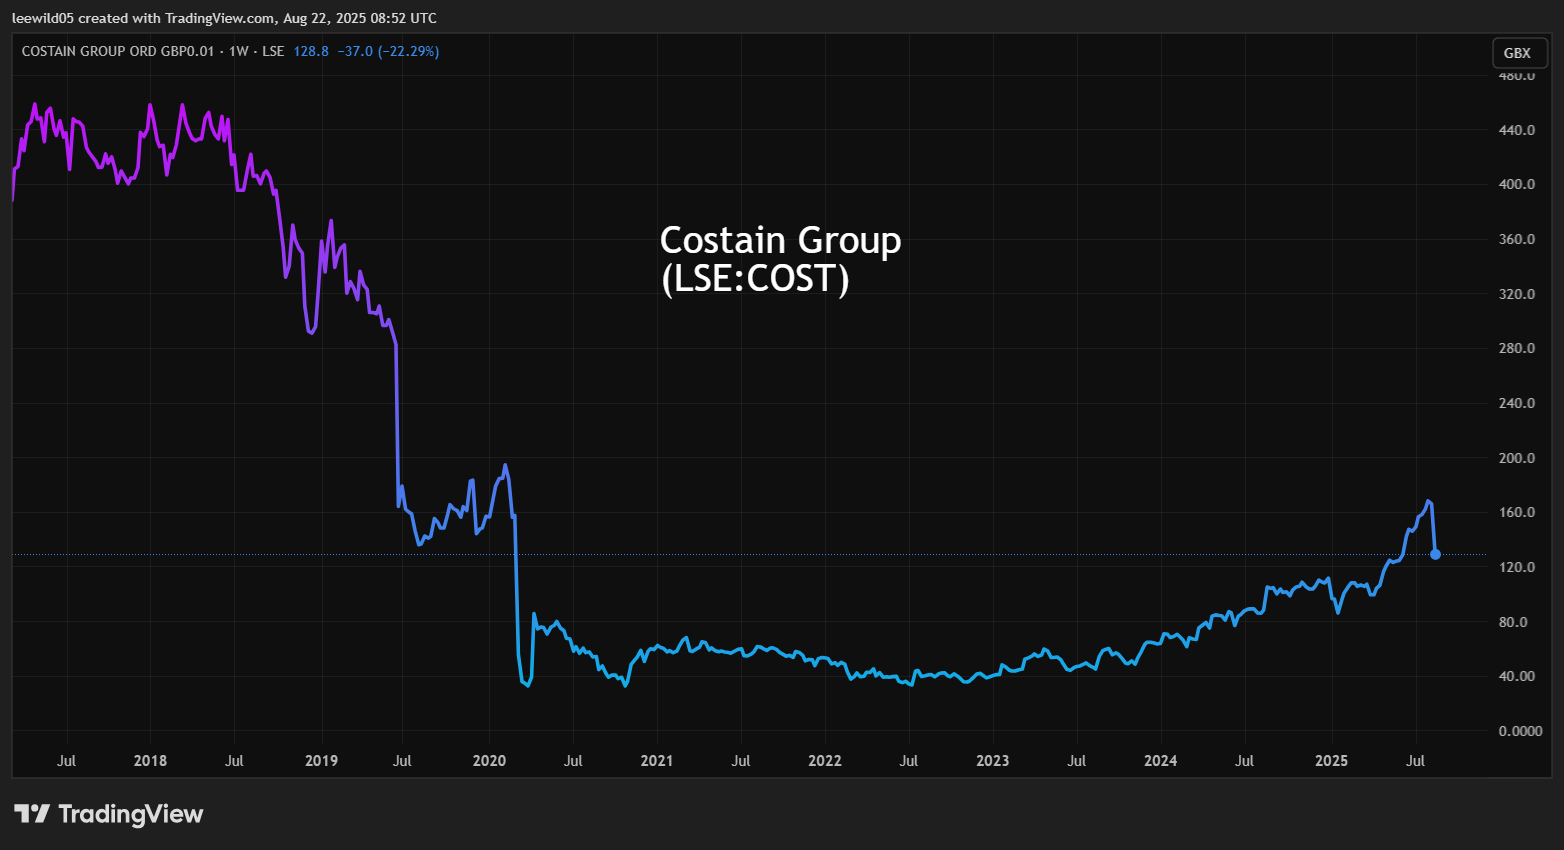This screenshot has height=850, width=1564.
Task: Click the 2020 time axis label
Action: tap(489, 761)
